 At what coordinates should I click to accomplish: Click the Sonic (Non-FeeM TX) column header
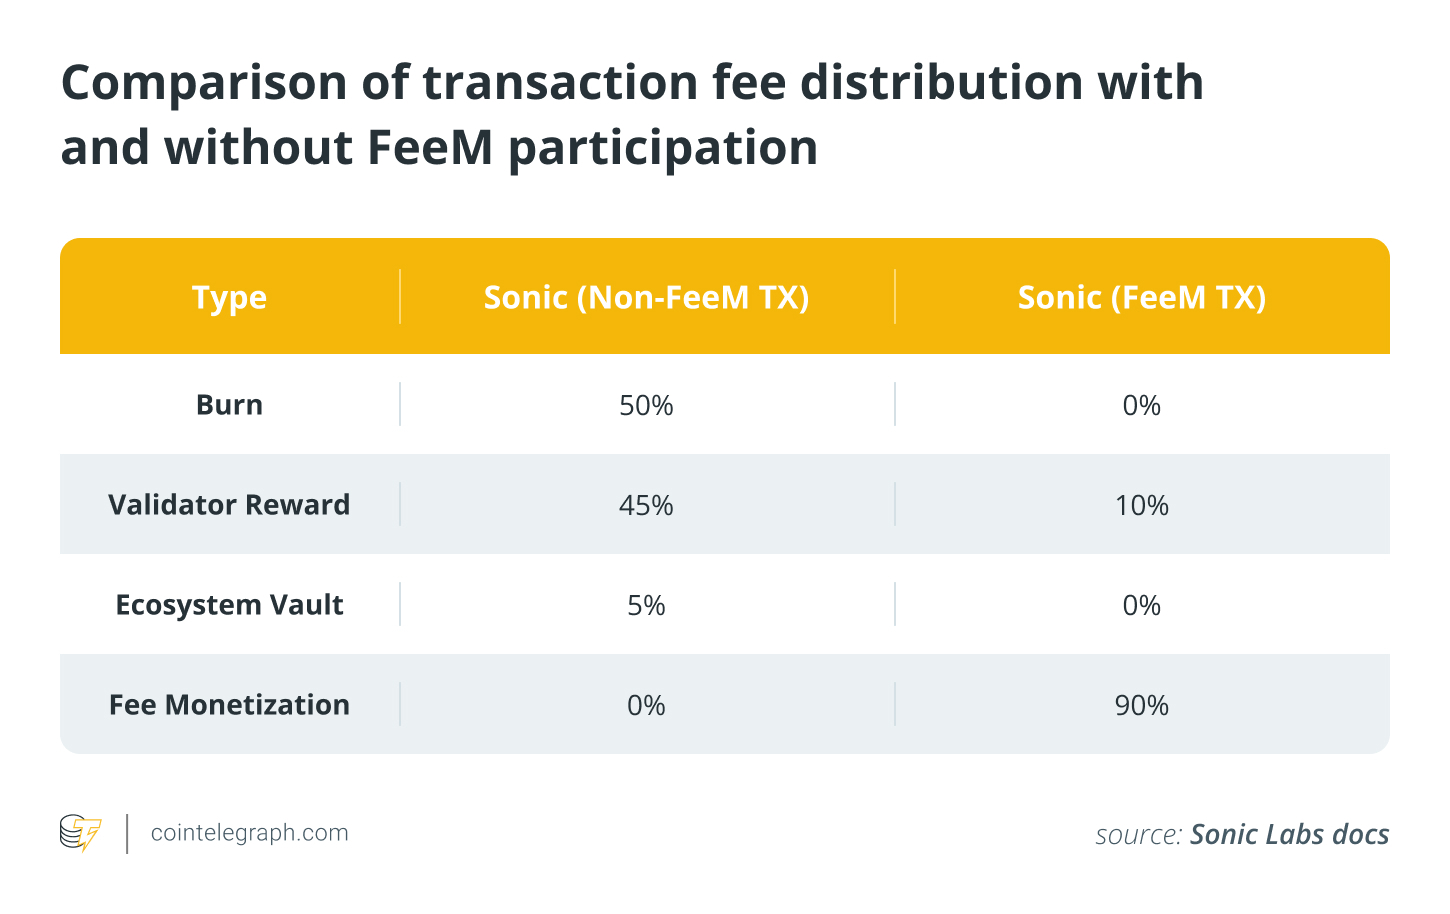tap(646, 297)
